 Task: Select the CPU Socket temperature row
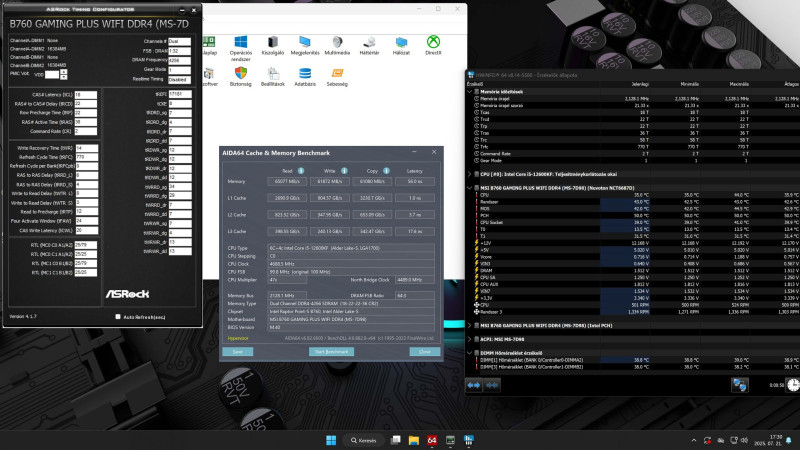pos(633,222)
